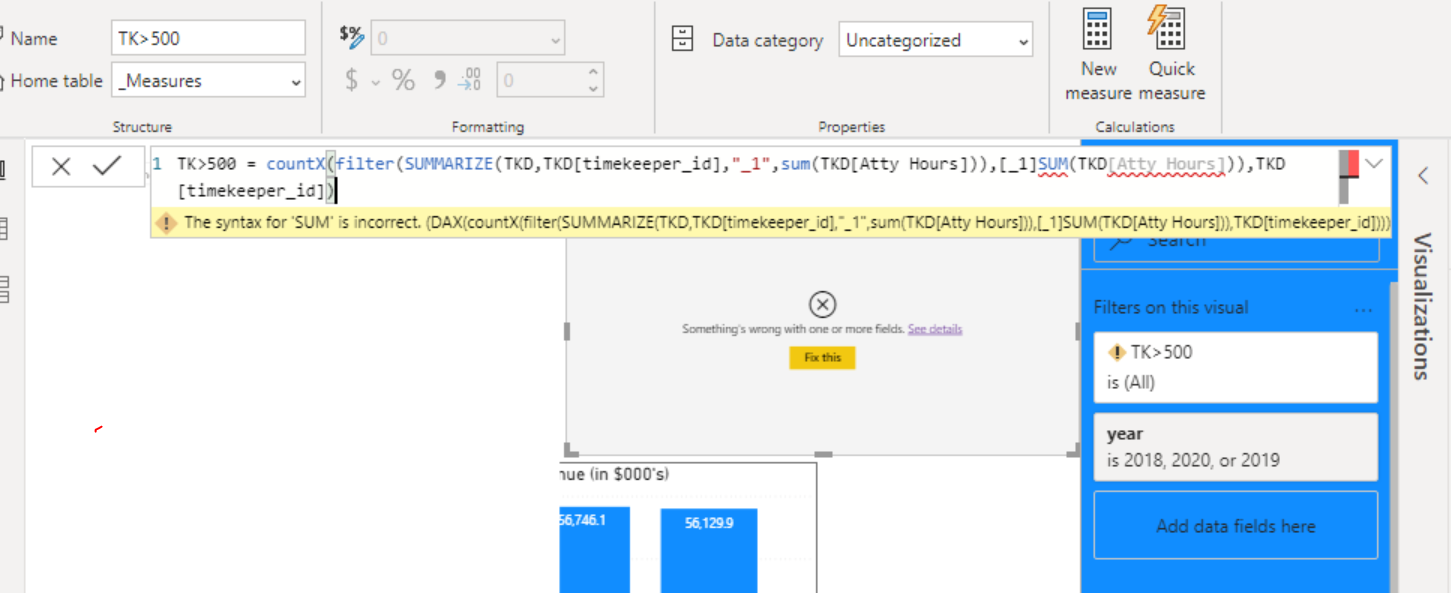Click the New measure calculator icon
This screenshot has height=593, width=1451.
[x=1098, y=30]
